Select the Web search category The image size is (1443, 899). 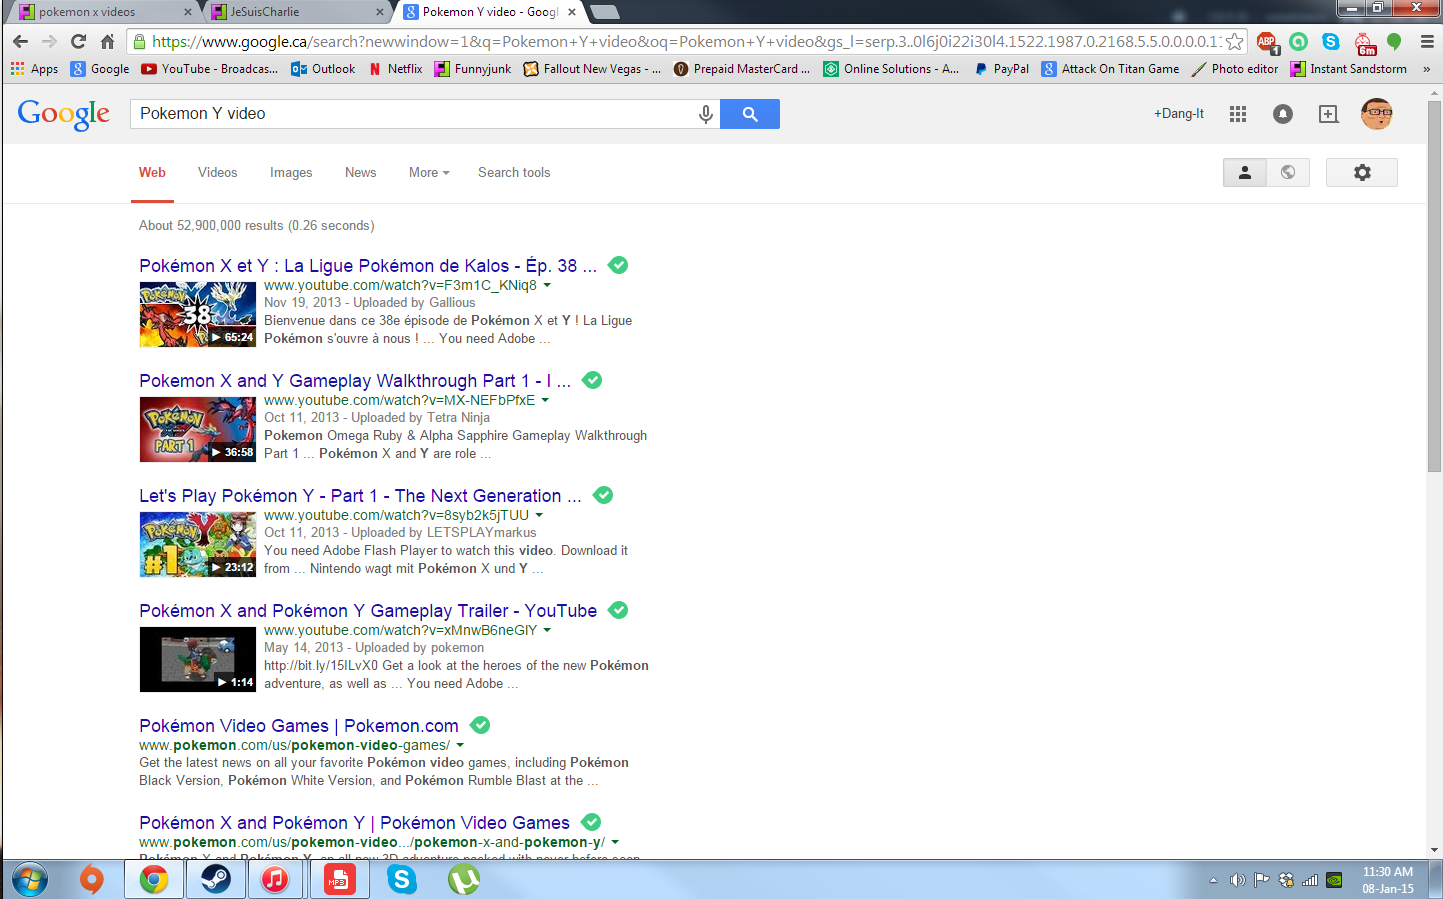[x=152, y=172]
